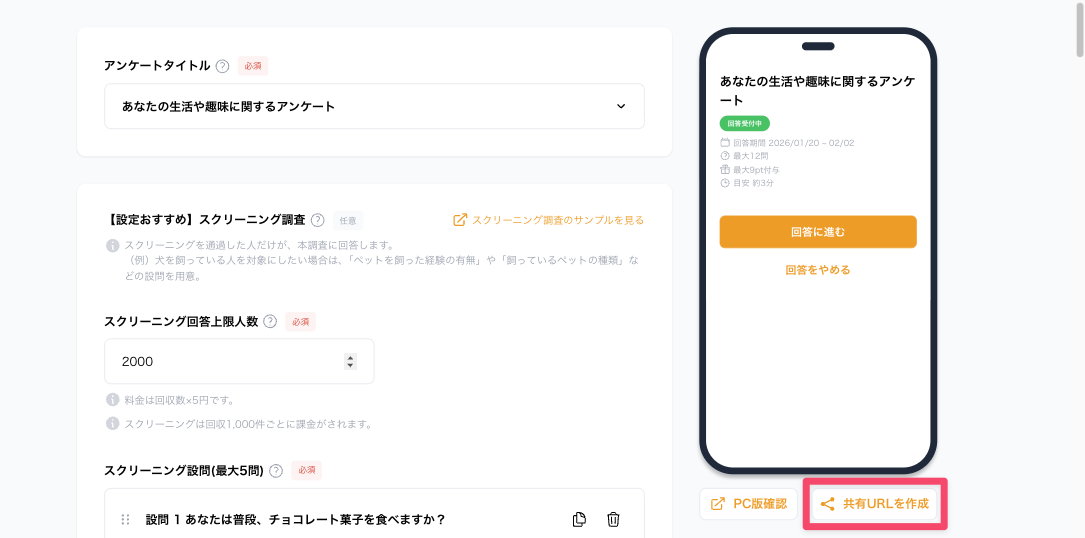1085x538 pixels.
Task: Click info icon before スクリーニングを通過した人だけが
Action: tap(112, 246)
